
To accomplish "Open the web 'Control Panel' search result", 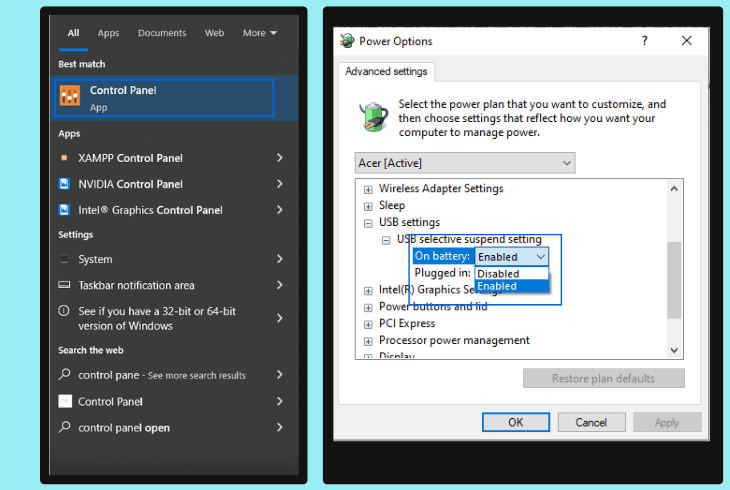I will tap(173, 401).
